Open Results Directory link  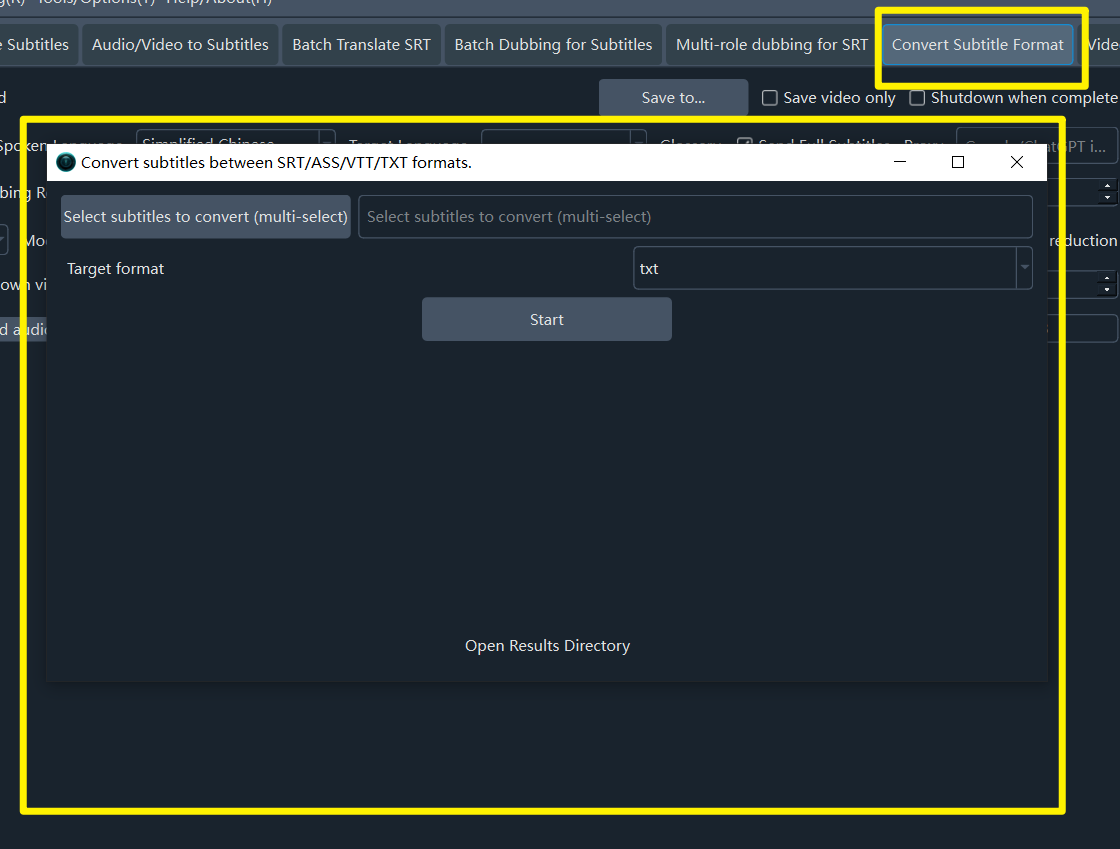[x=547, y=646]
